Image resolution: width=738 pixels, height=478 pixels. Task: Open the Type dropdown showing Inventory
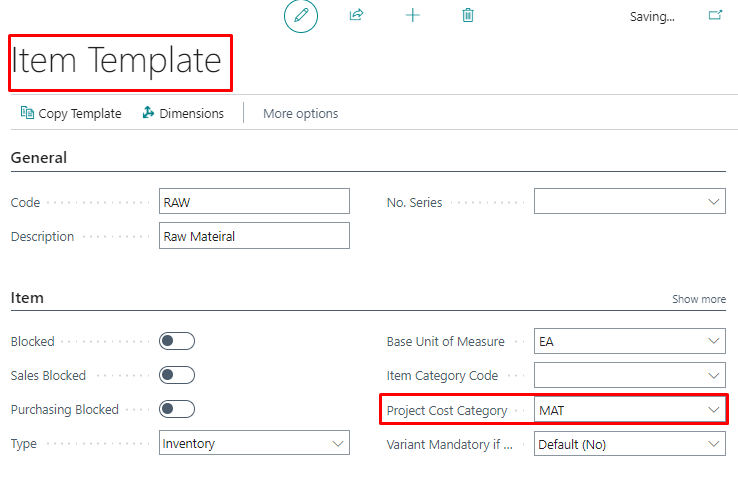337,443
